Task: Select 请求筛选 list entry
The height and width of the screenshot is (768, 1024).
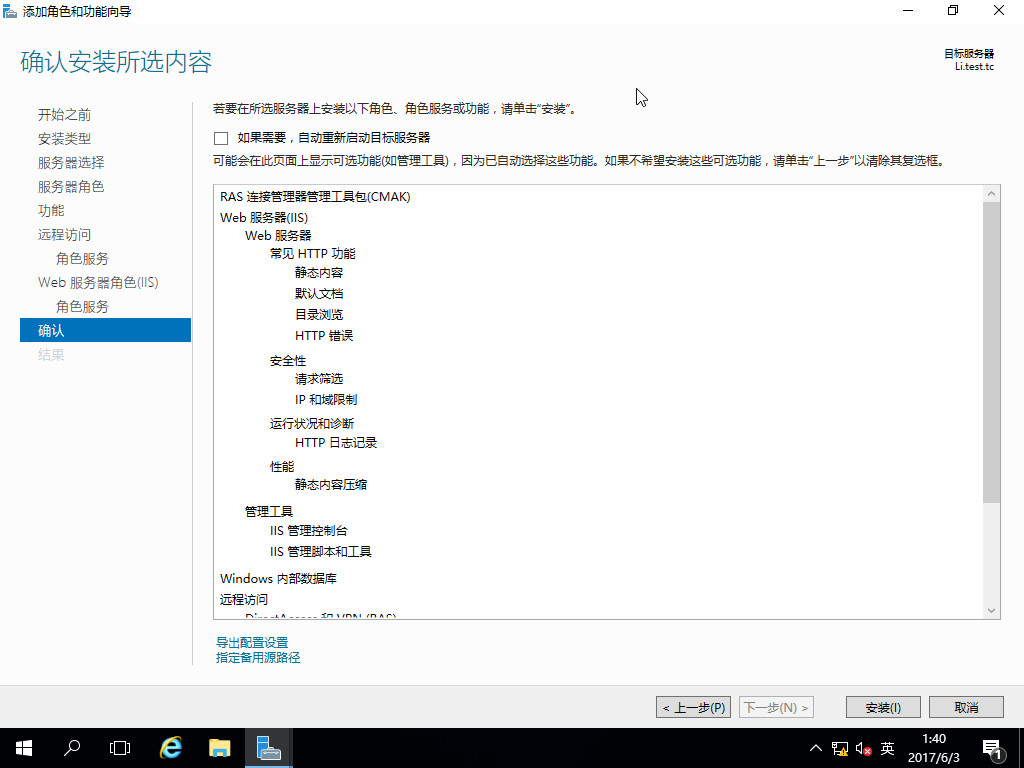Action: pyautogui.click(x=319, y=379)
